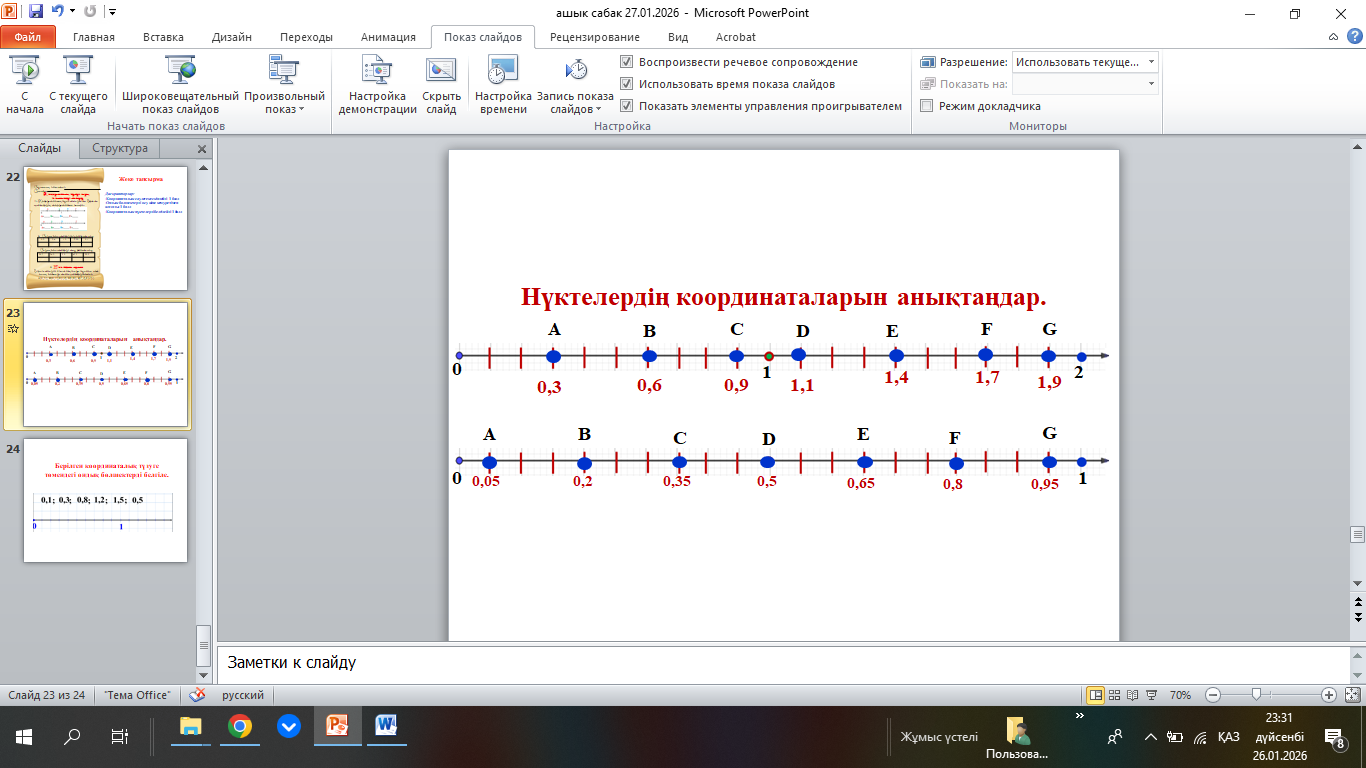Select slide 24 thumbnail
1366x768 pixels.
[105, 500]
